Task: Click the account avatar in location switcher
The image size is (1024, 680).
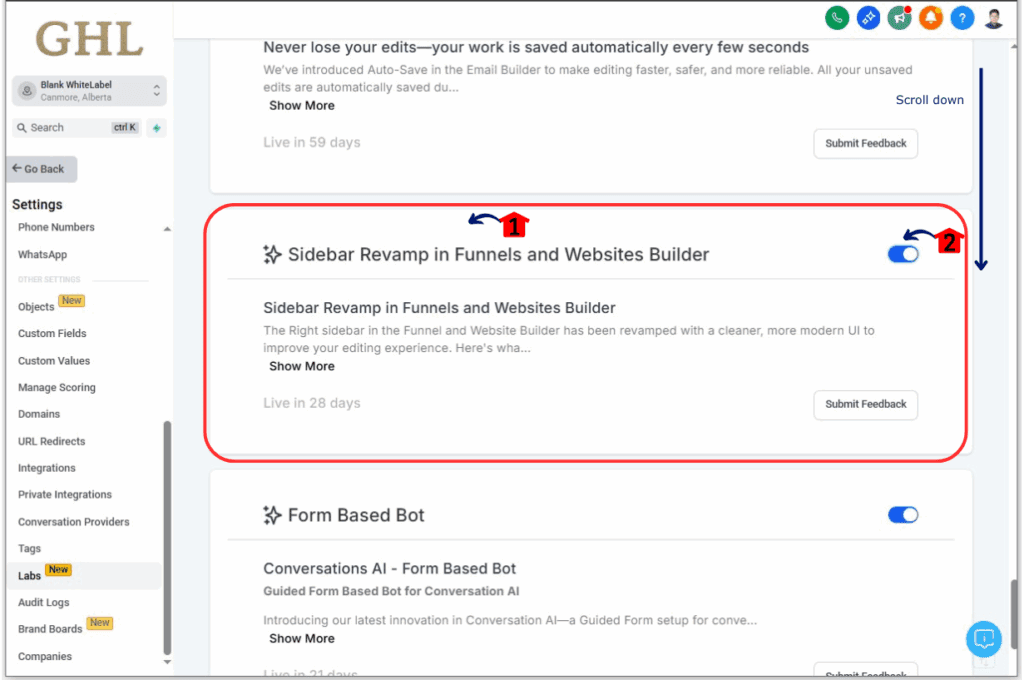Action: [x=27, y=91]
